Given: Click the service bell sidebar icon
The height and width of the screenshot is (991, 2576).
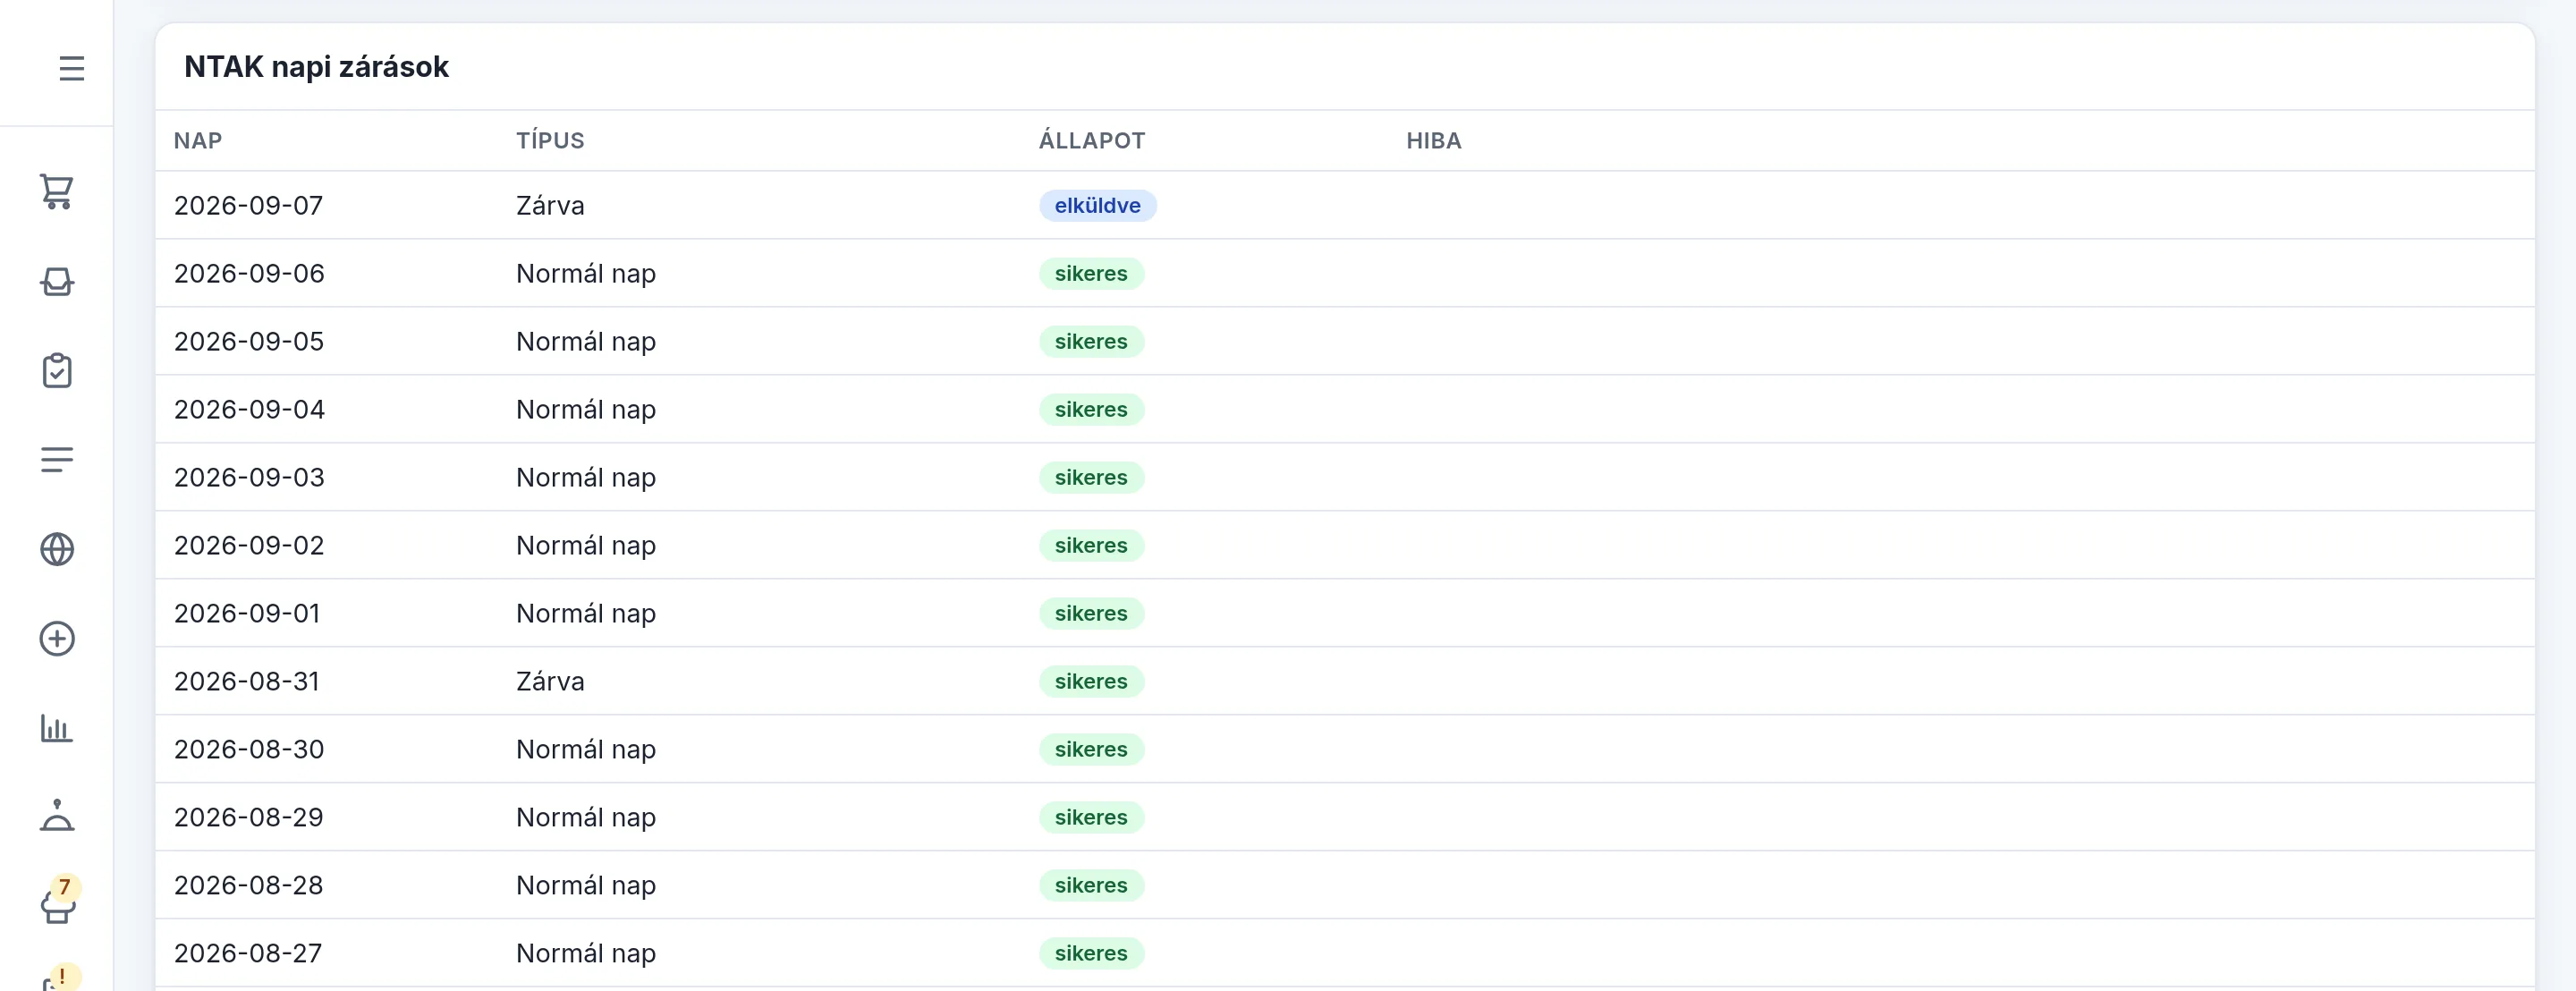Looking at the screenshot, I should (x=57, y=816).
